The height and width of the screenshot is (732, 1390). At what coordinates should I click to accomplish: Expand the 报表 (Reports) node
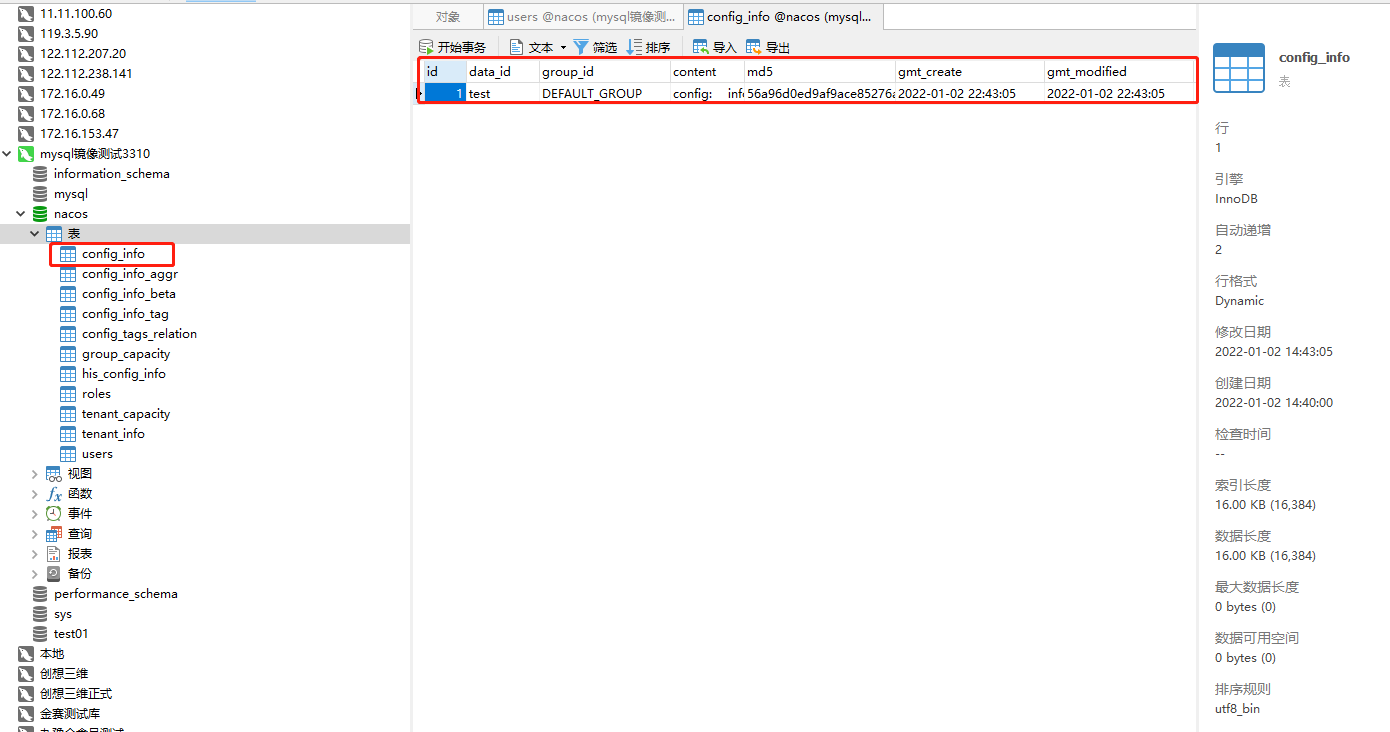(35, 554)
